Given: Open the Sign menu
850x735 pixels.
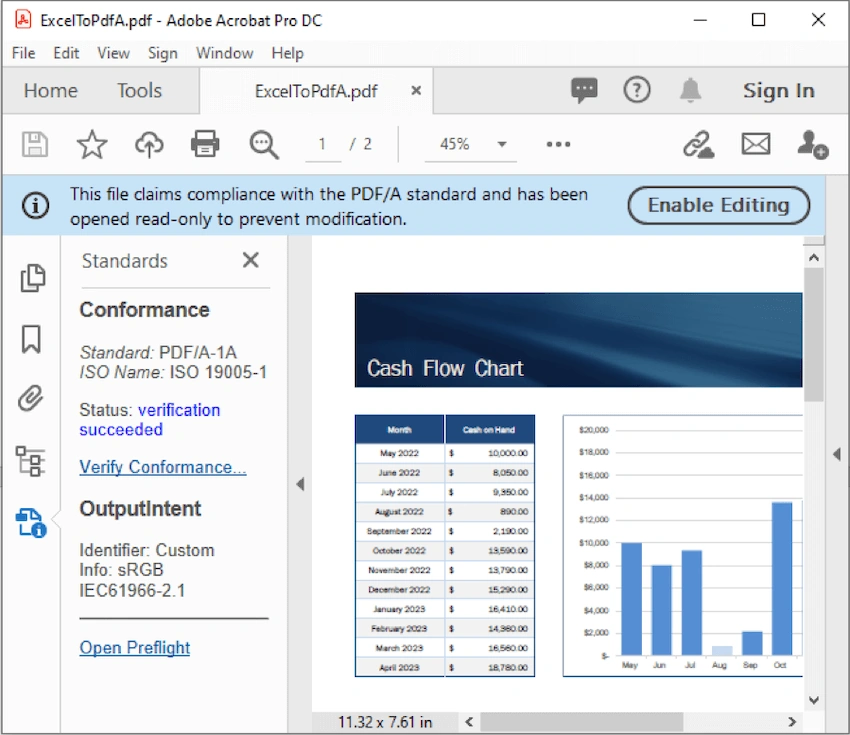Looking at the screenshot, I should (x=163, y=53).
